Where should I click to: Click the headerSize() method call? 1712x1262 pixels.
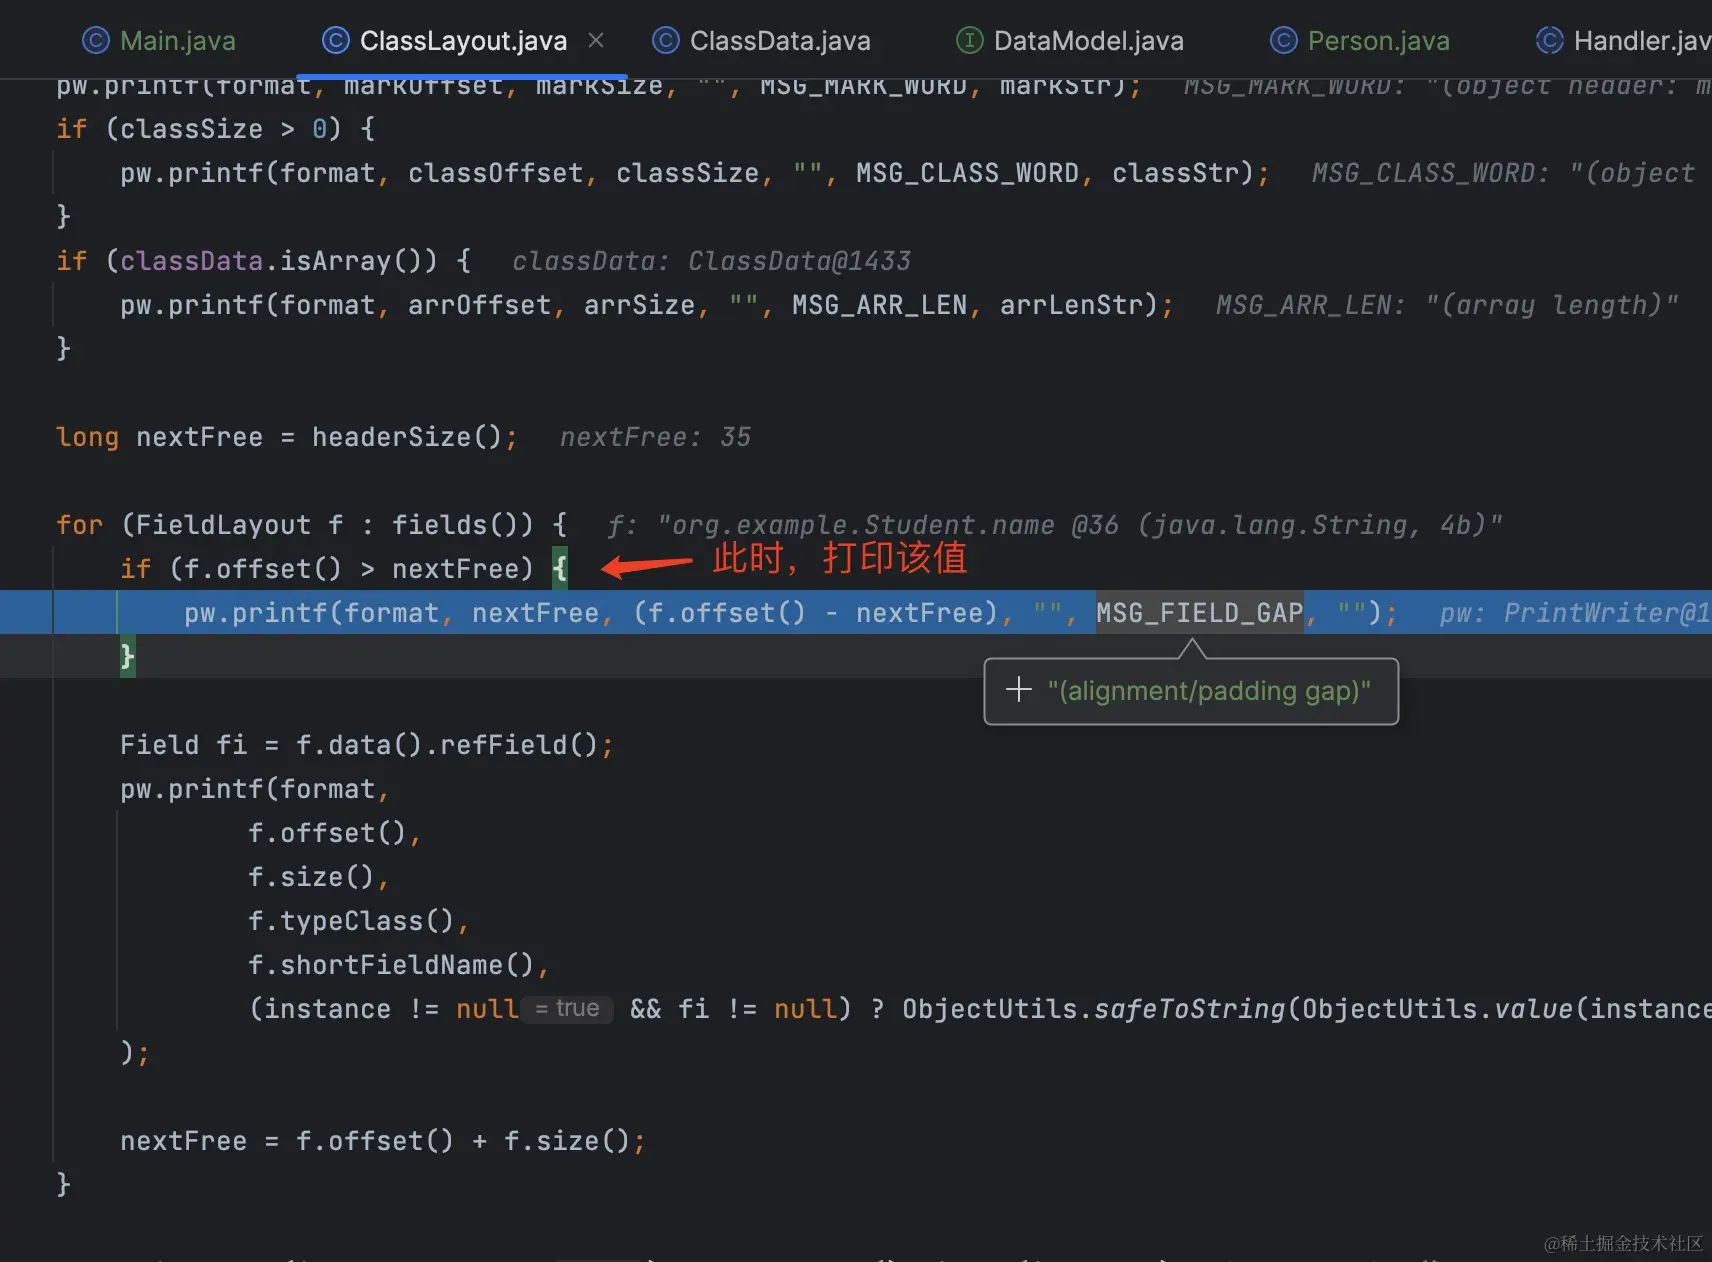coord(407,437)
